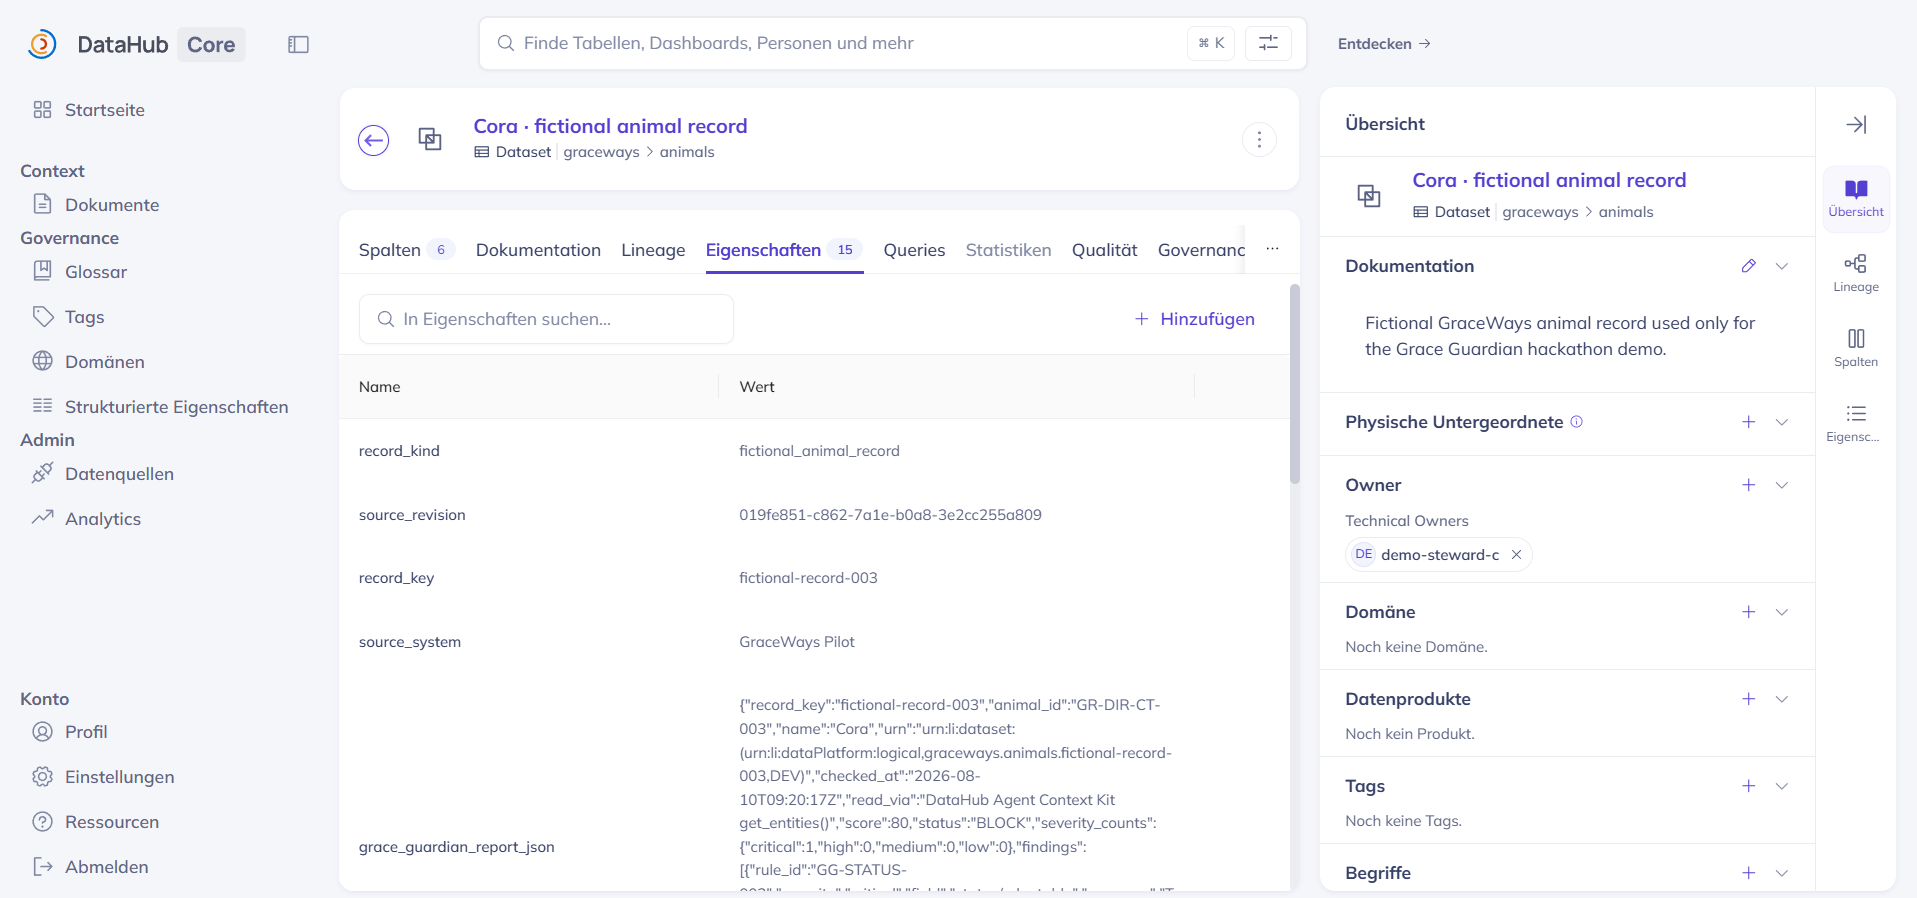Image resolution: width=1917 pixels, height=898 pixels.
Task: Open Cora record link in Übersicht panel
Action: click(1549, 180)
